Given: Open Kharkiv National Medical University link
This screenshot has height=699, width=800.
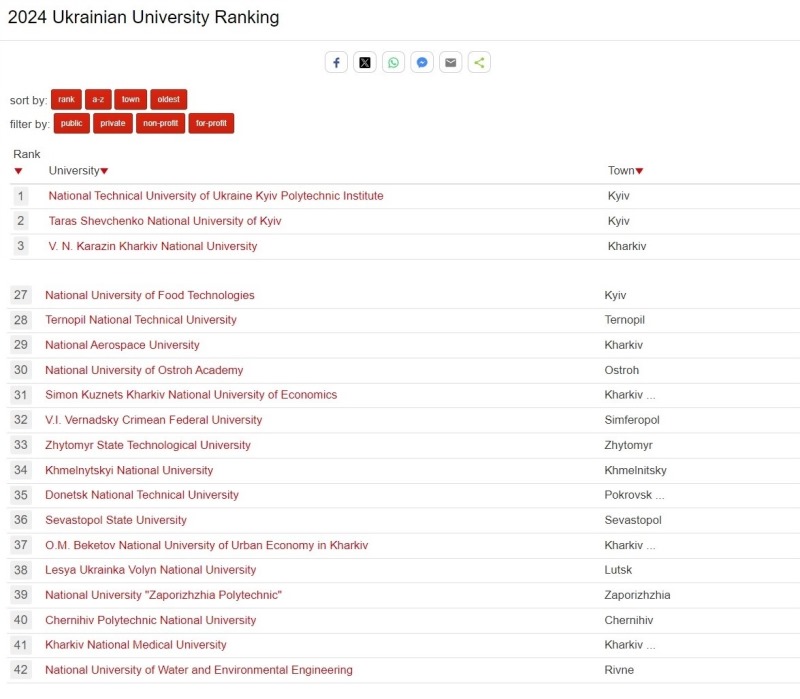Looking at the screenshot, I should [136, 645].
